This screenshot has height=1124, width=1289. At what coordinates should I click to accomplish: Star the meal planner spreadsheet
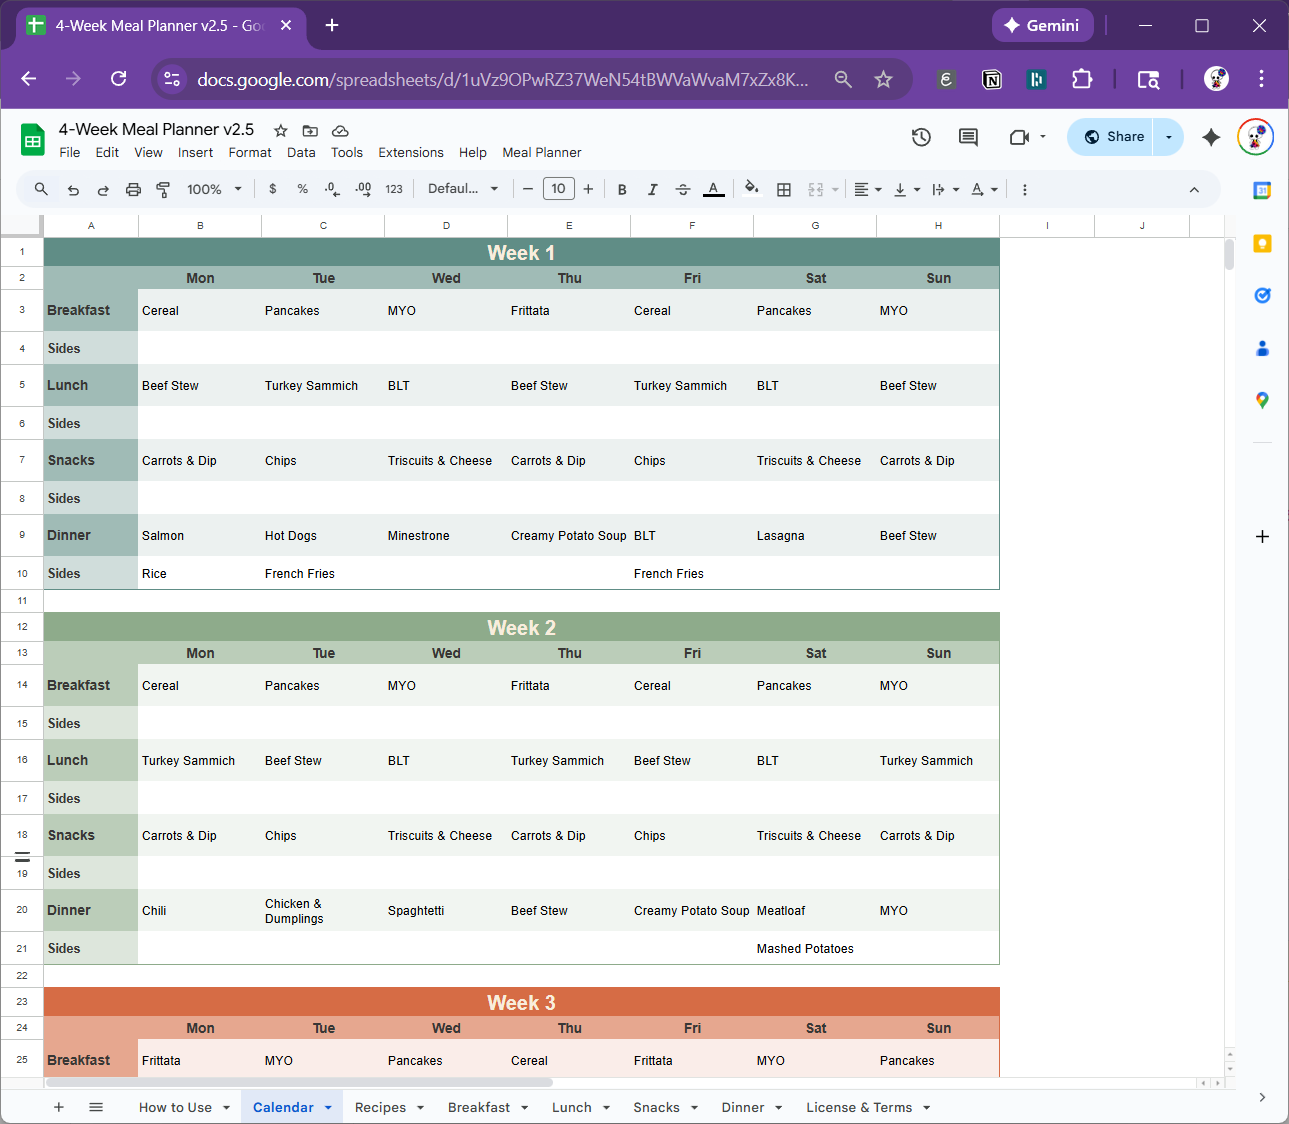coord(280,130)
